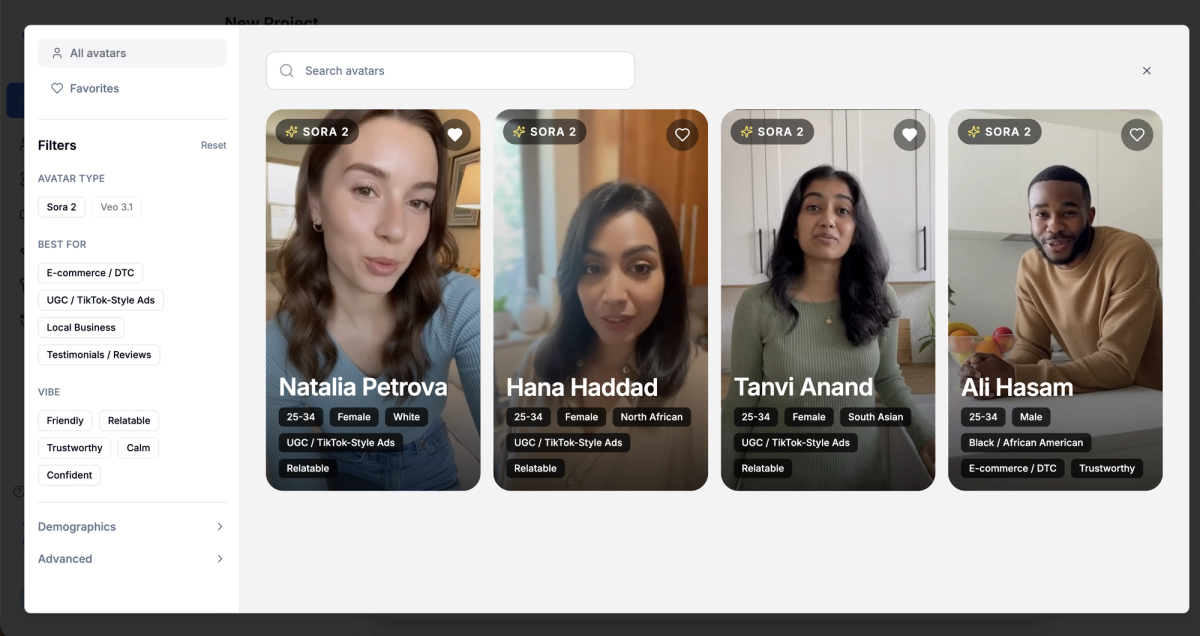
Task: Select the Relatable vibe filter in sidebar
Action: (129, 421)
